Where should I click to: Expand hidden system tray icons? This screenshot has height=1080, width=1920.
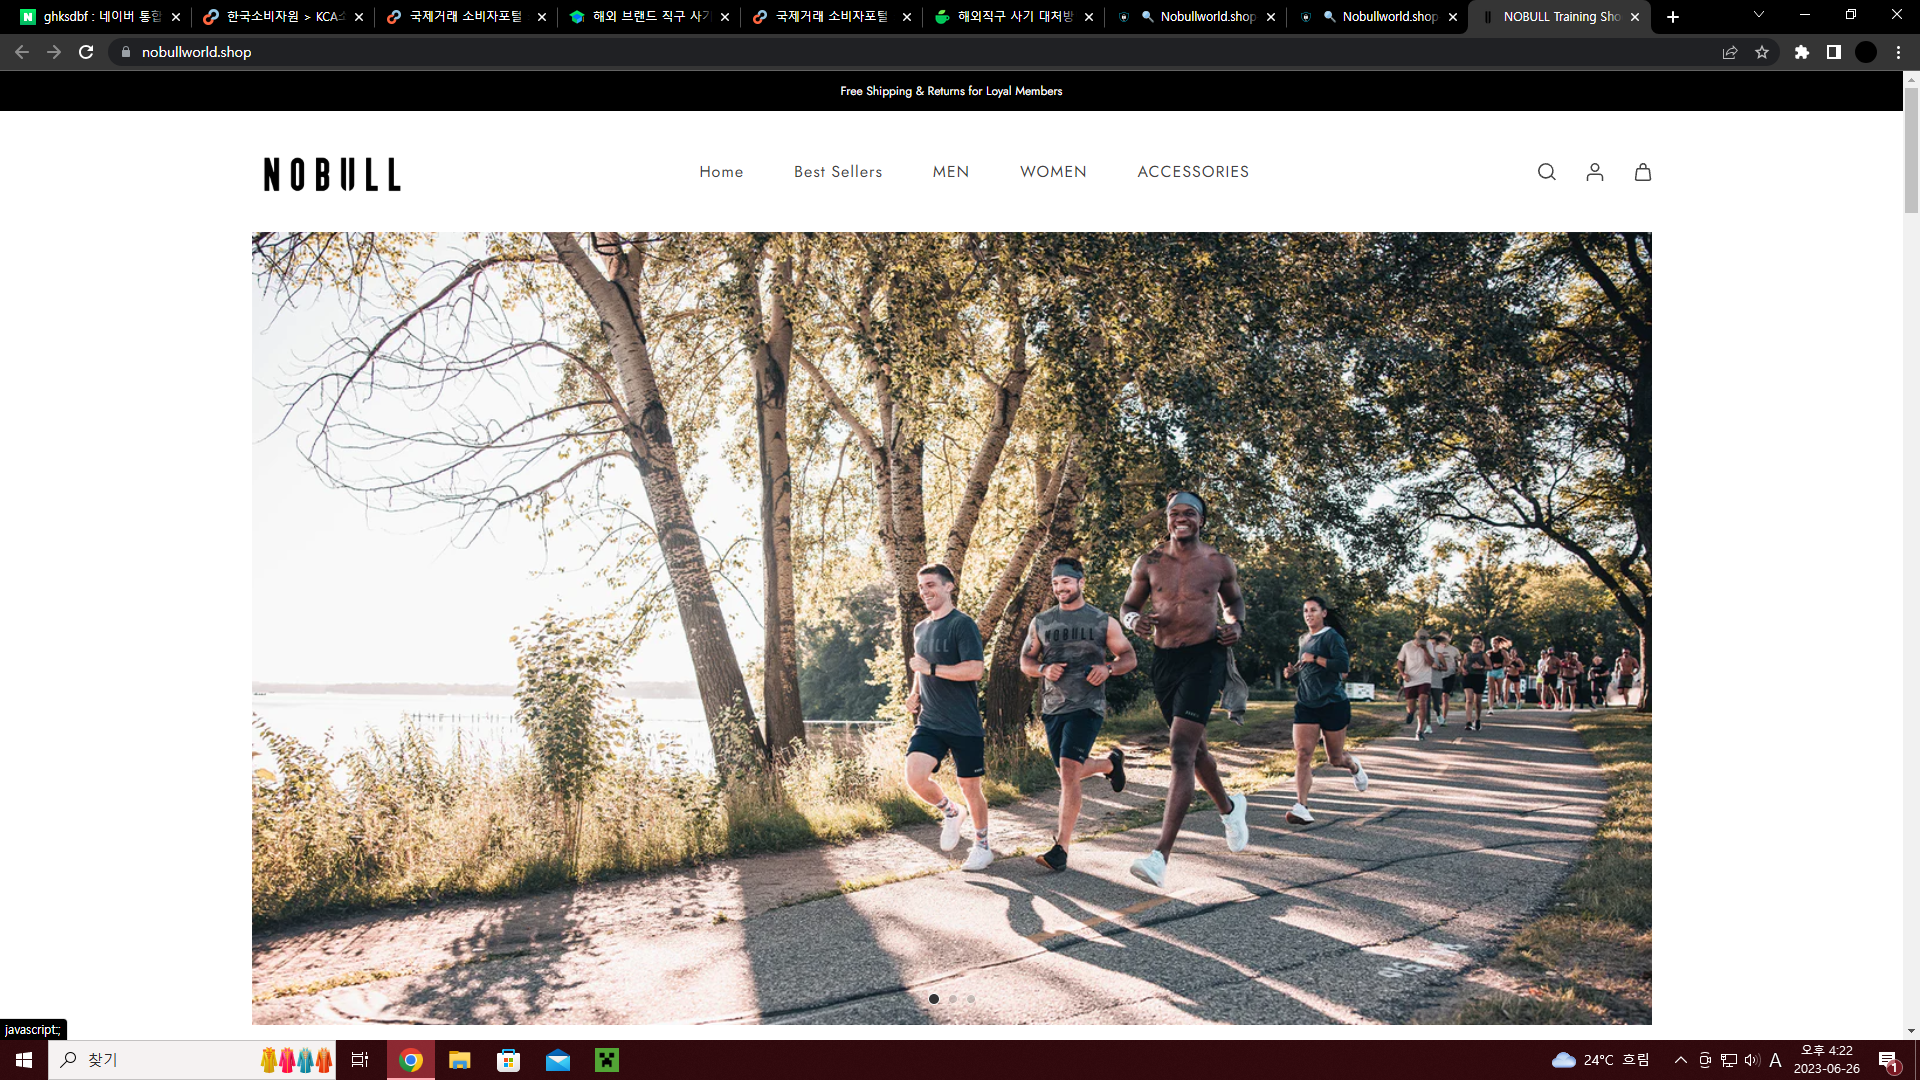[1681, 1060]
